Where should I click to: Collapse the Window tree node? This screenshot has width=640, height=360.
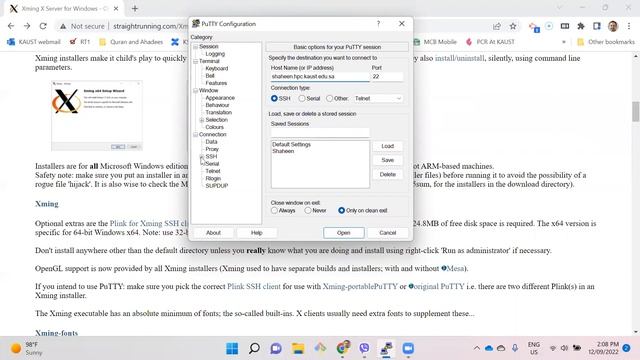point(196,91)
